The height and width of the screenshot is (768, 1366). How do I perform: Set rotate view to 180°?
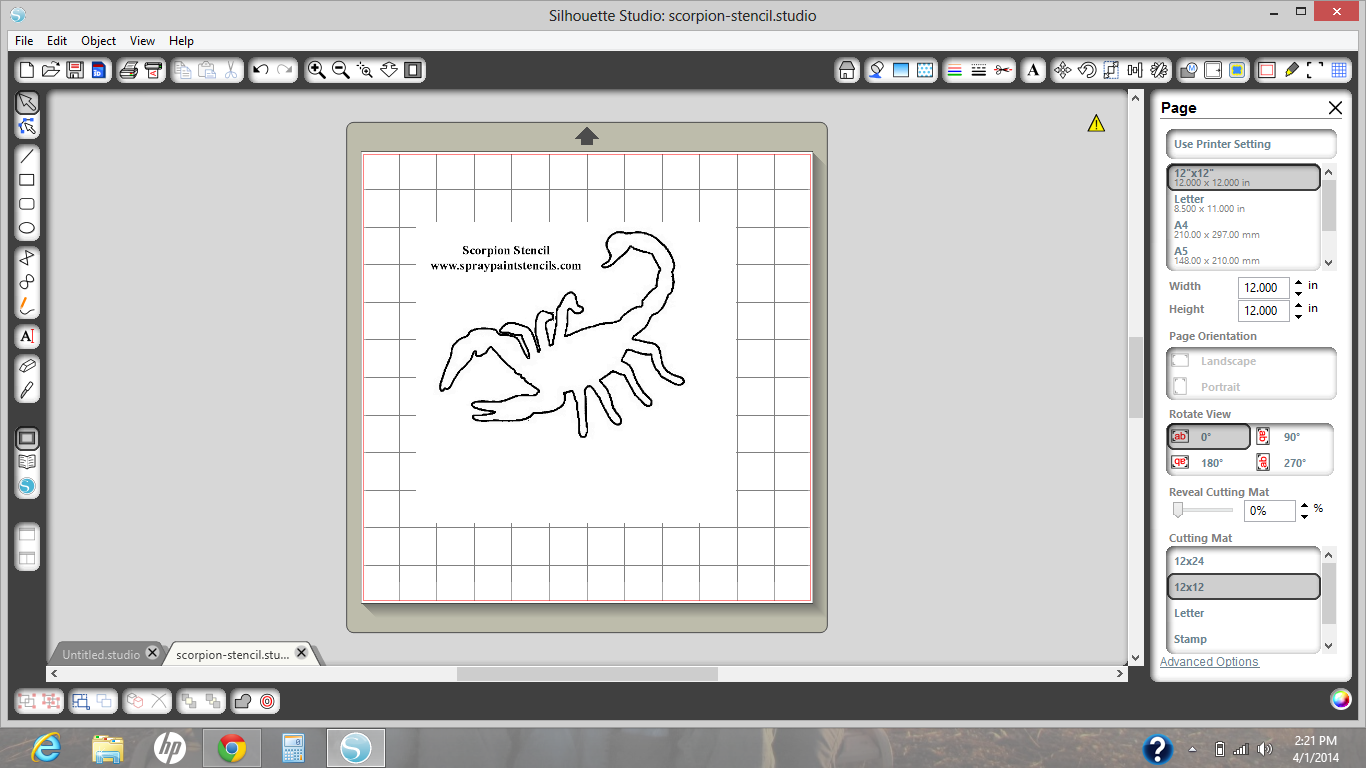[1208, 463]
